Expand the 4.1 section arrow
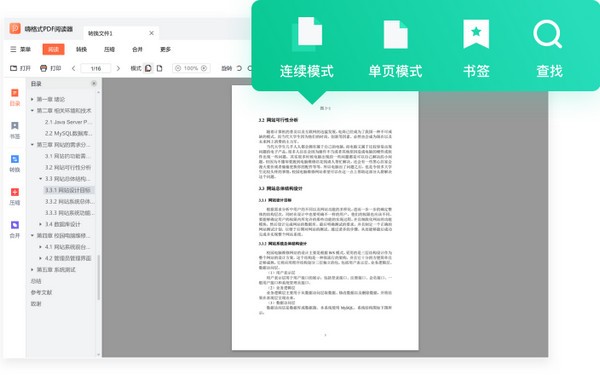The height and width of the screenshot is (375, 600). (x=41, y=247)
